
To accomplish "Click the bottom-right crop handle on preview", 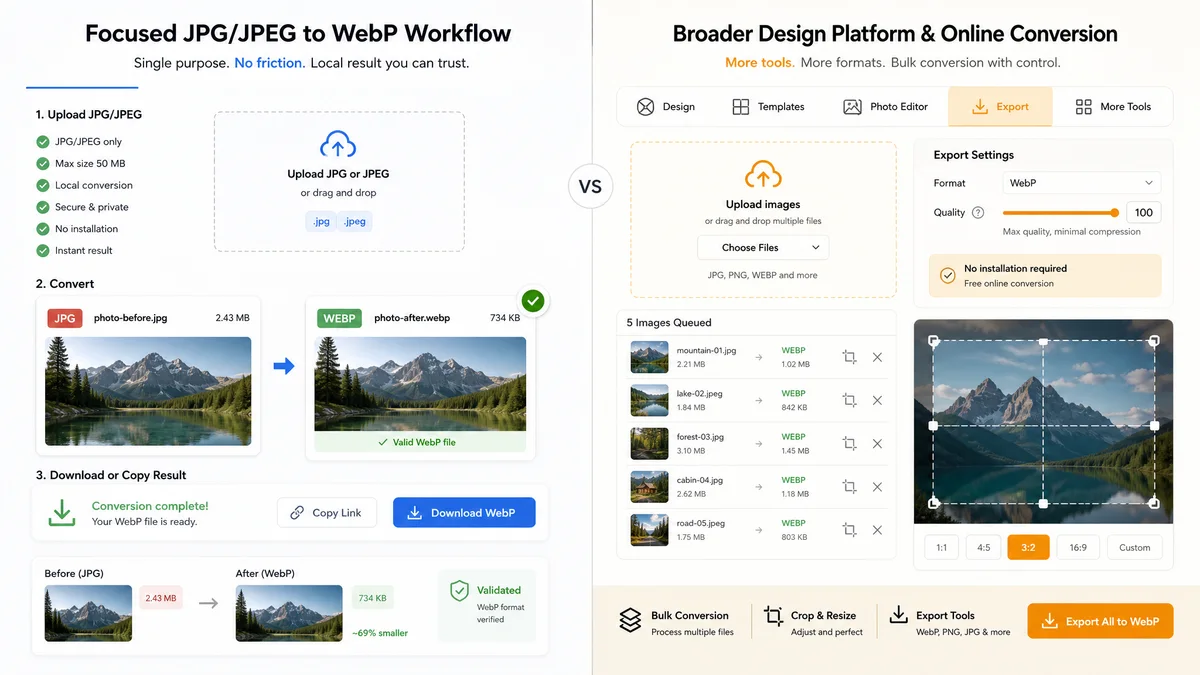I will [x=1154, y=503].
